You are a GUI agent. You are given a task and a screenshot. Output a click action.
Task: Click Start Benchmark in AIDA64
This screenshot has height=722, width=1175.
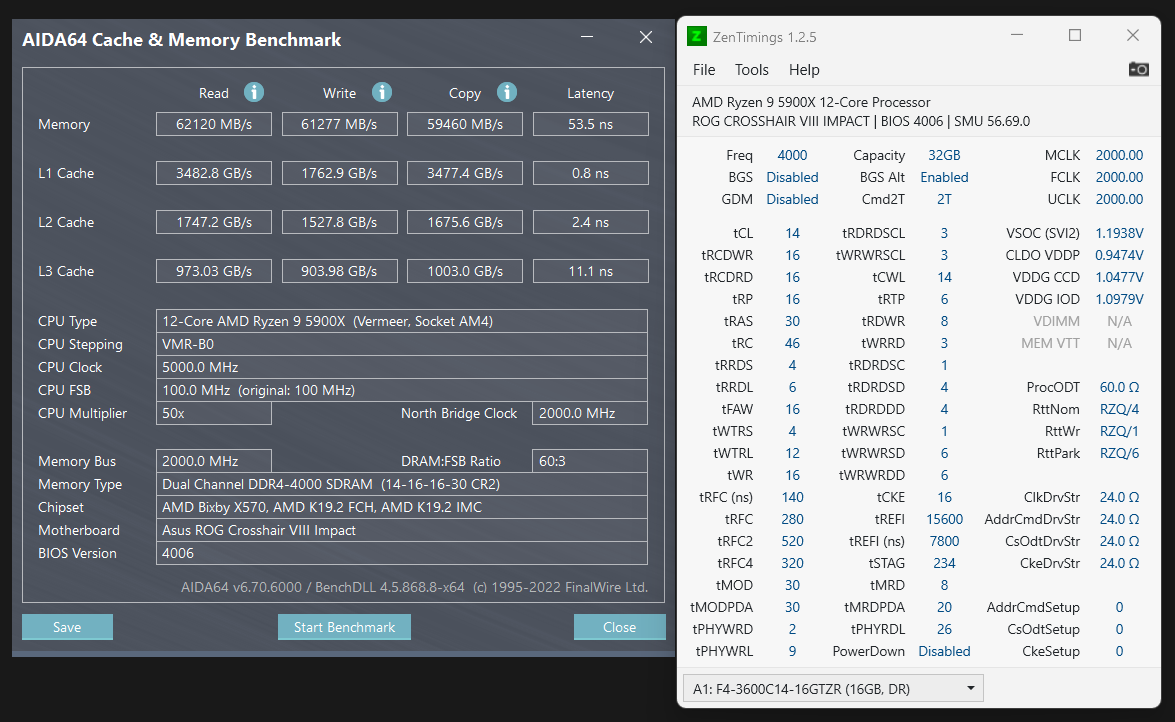coord(344,627)
